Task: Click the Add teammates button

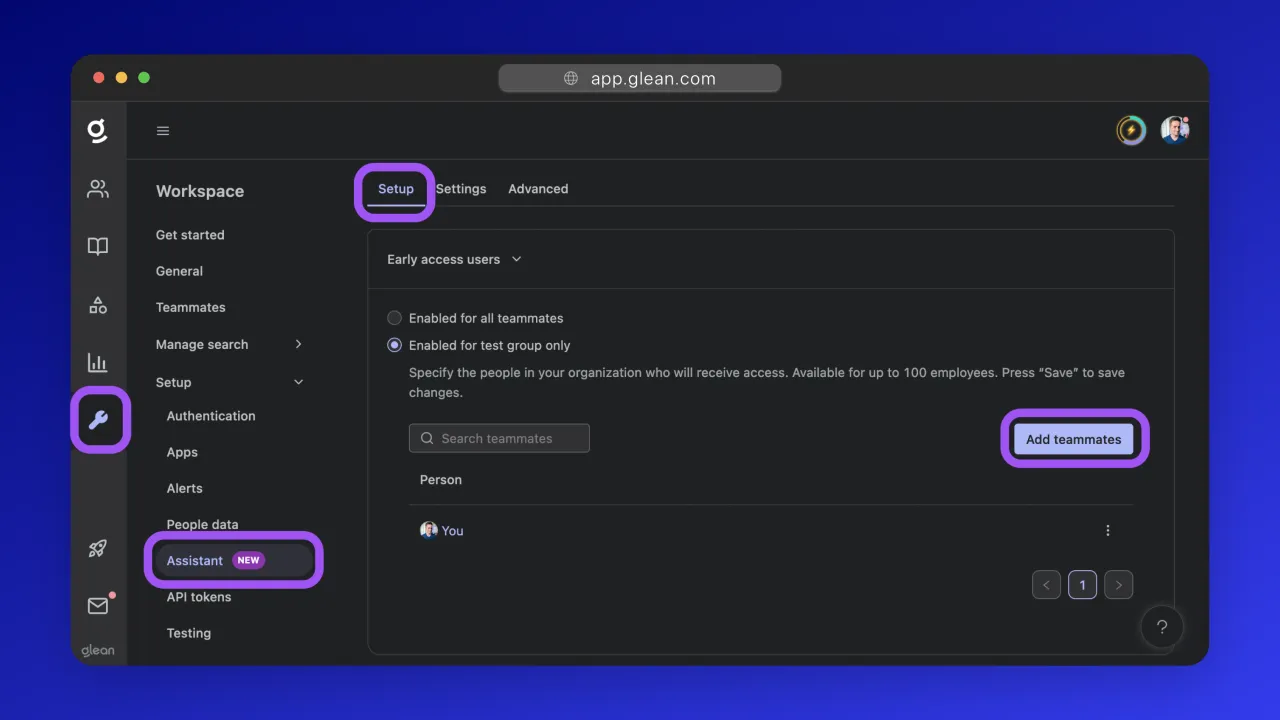Action: (x=1074, y=439)
